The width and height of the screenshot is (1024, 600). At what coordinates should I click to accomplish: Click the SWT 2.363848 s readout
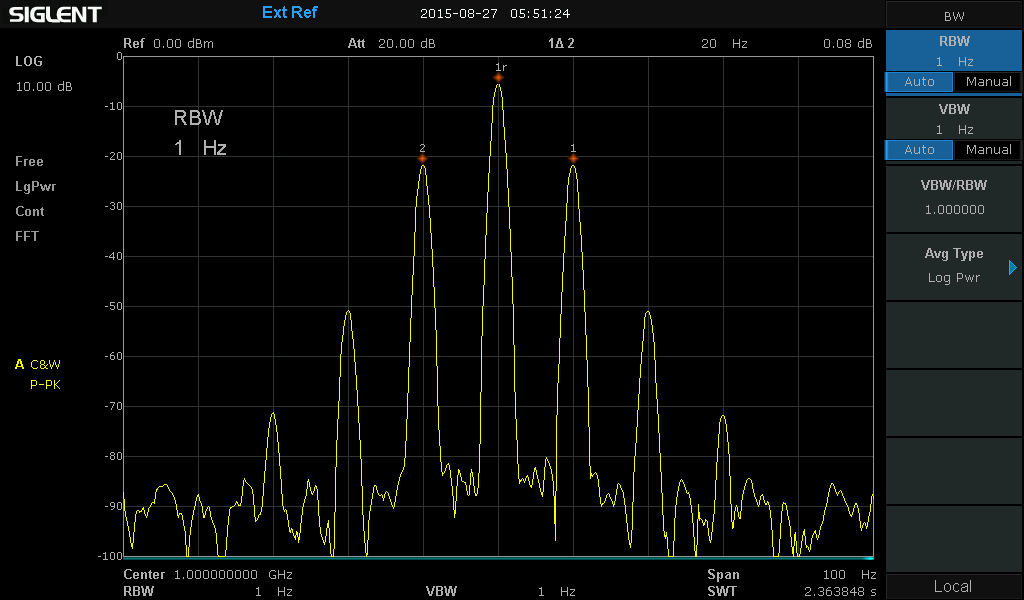click(x=792, y=592)
